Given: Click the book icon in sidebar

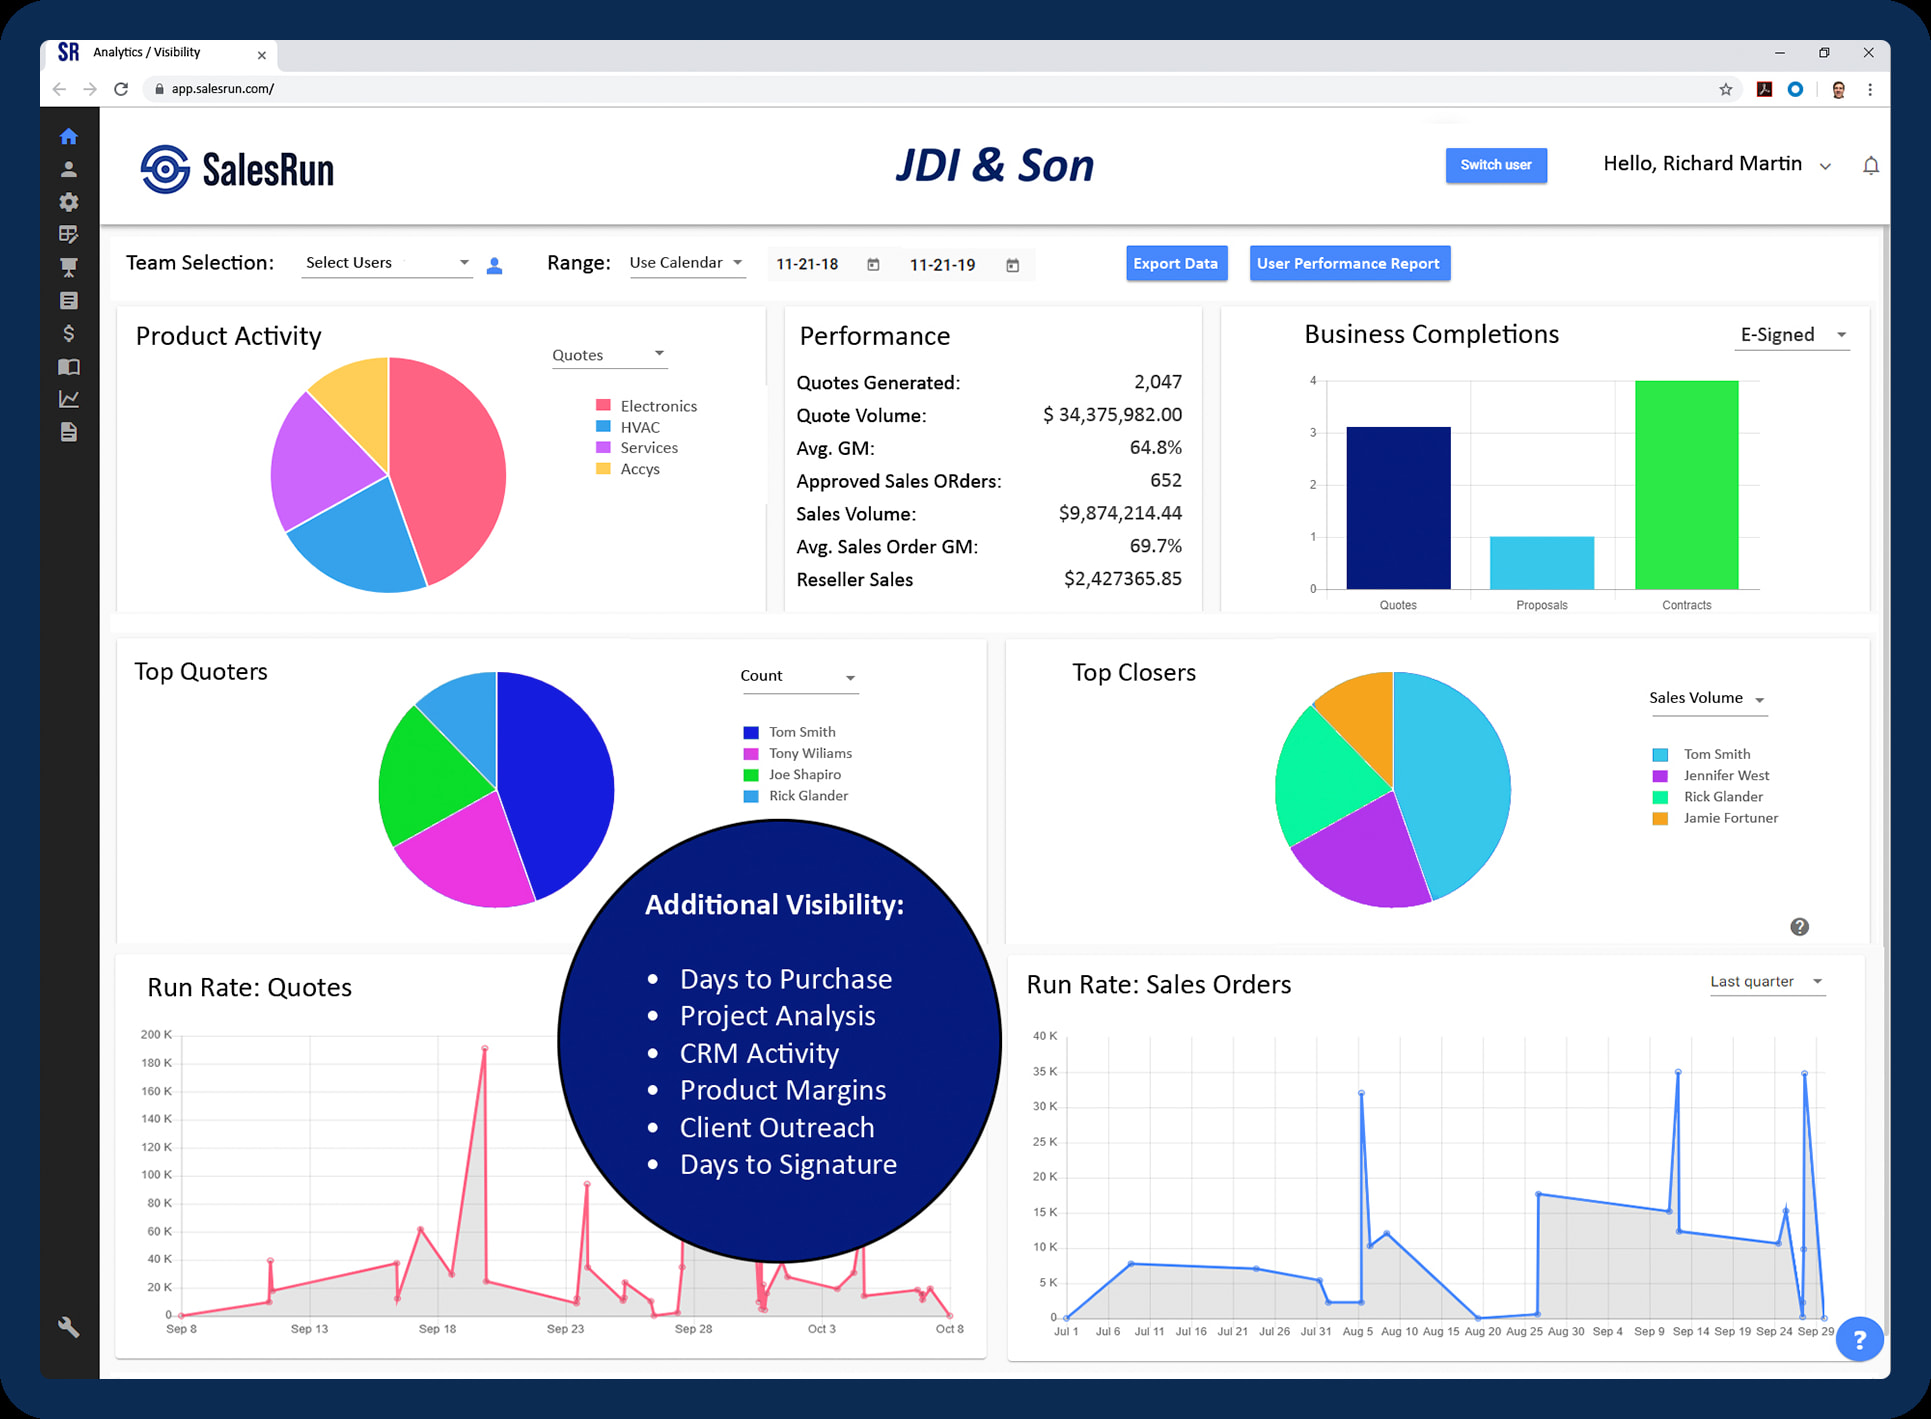Looking at the screenshot, I should [x=68, y=366].
